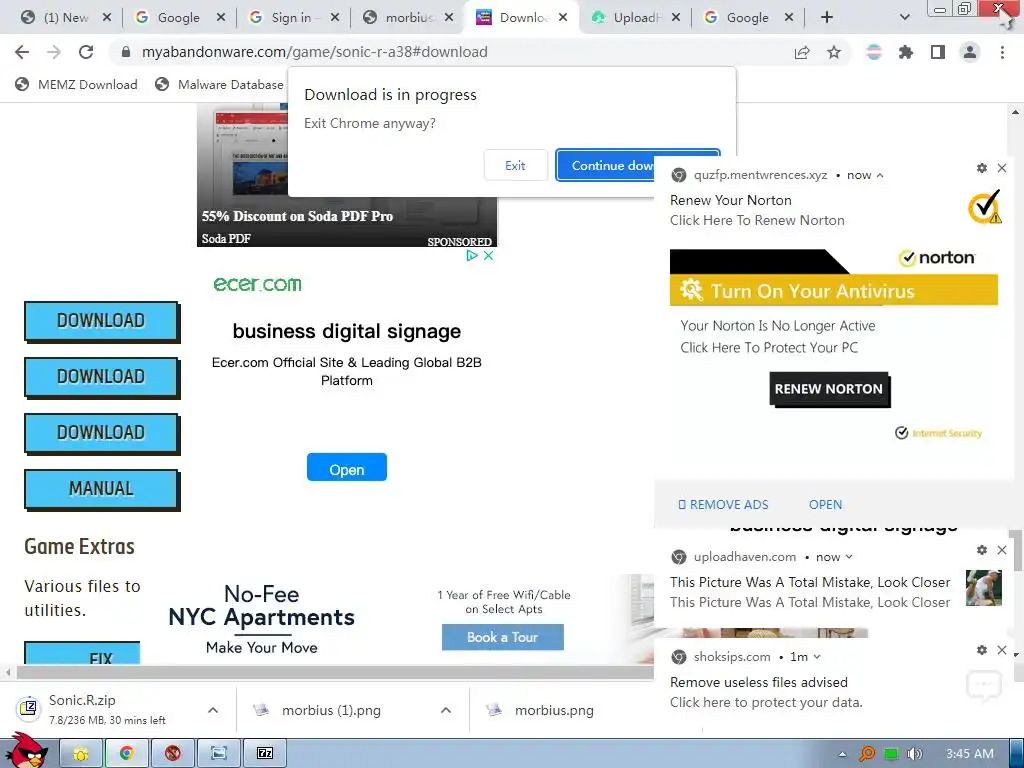1024x768 pixels.
Task: Click the striped extension icon in toolbar
Action: tap(874, 52)
